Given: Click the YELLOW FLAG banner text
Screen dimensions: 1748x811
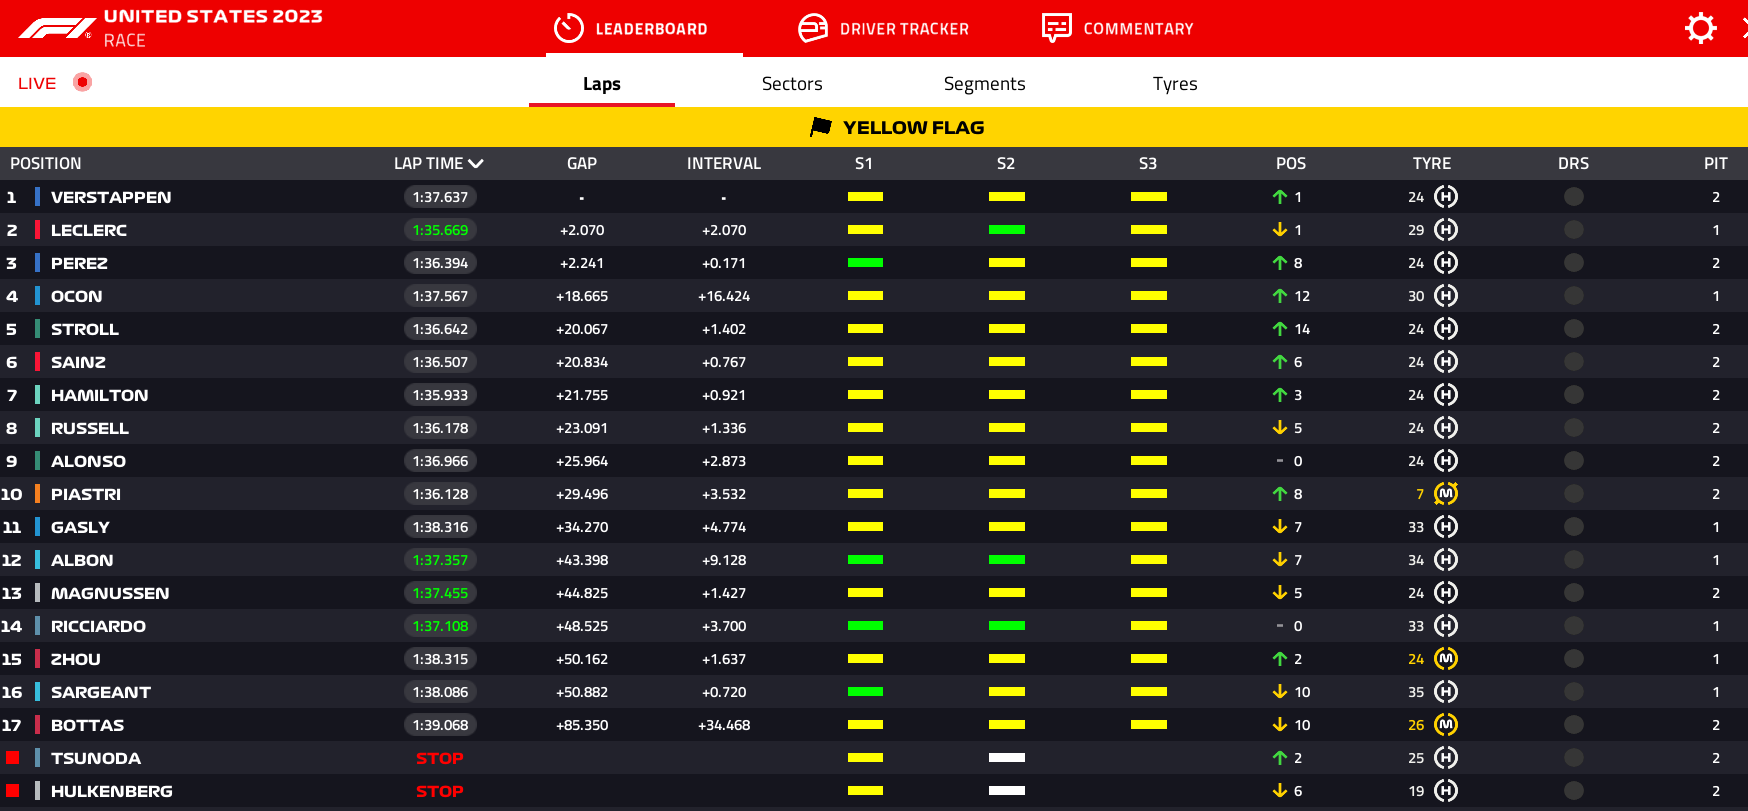Looking at the screenshot, I should coord(914,128).
